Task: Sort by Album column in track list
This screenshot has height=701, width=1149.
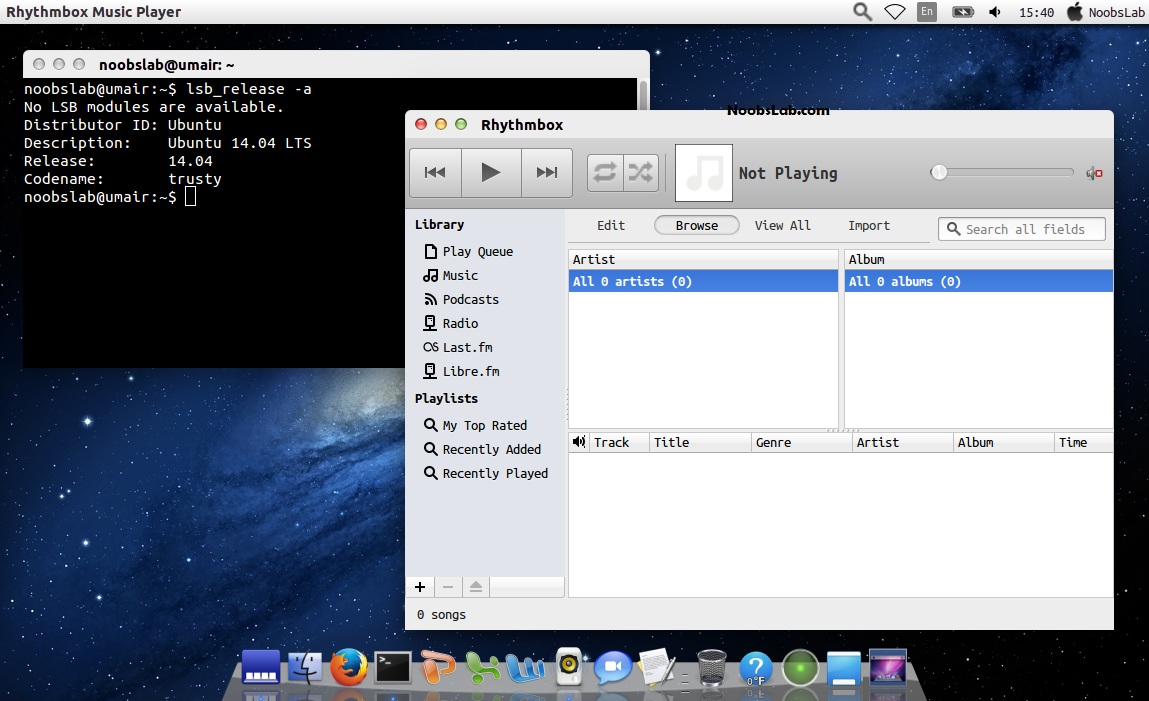Action: click(x=1004, y=442)
